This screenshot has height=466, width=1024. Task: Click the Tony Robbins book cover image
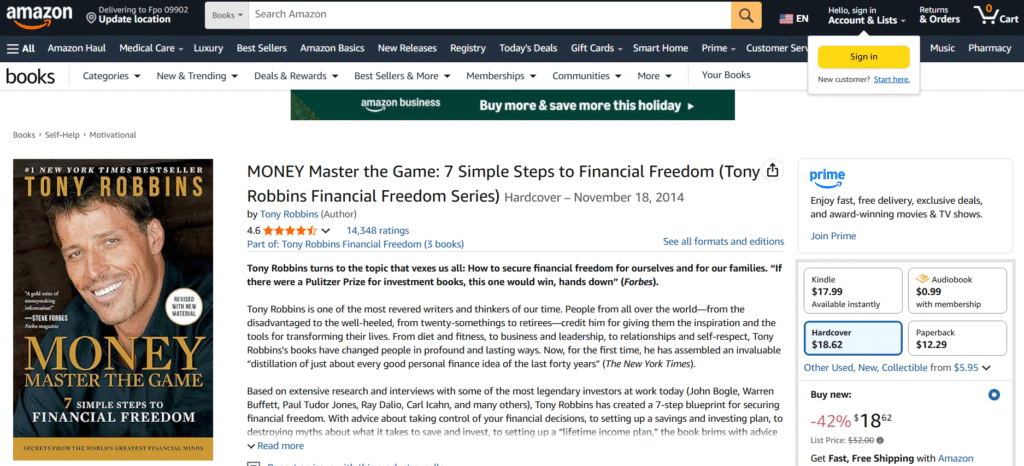[113, 310]
